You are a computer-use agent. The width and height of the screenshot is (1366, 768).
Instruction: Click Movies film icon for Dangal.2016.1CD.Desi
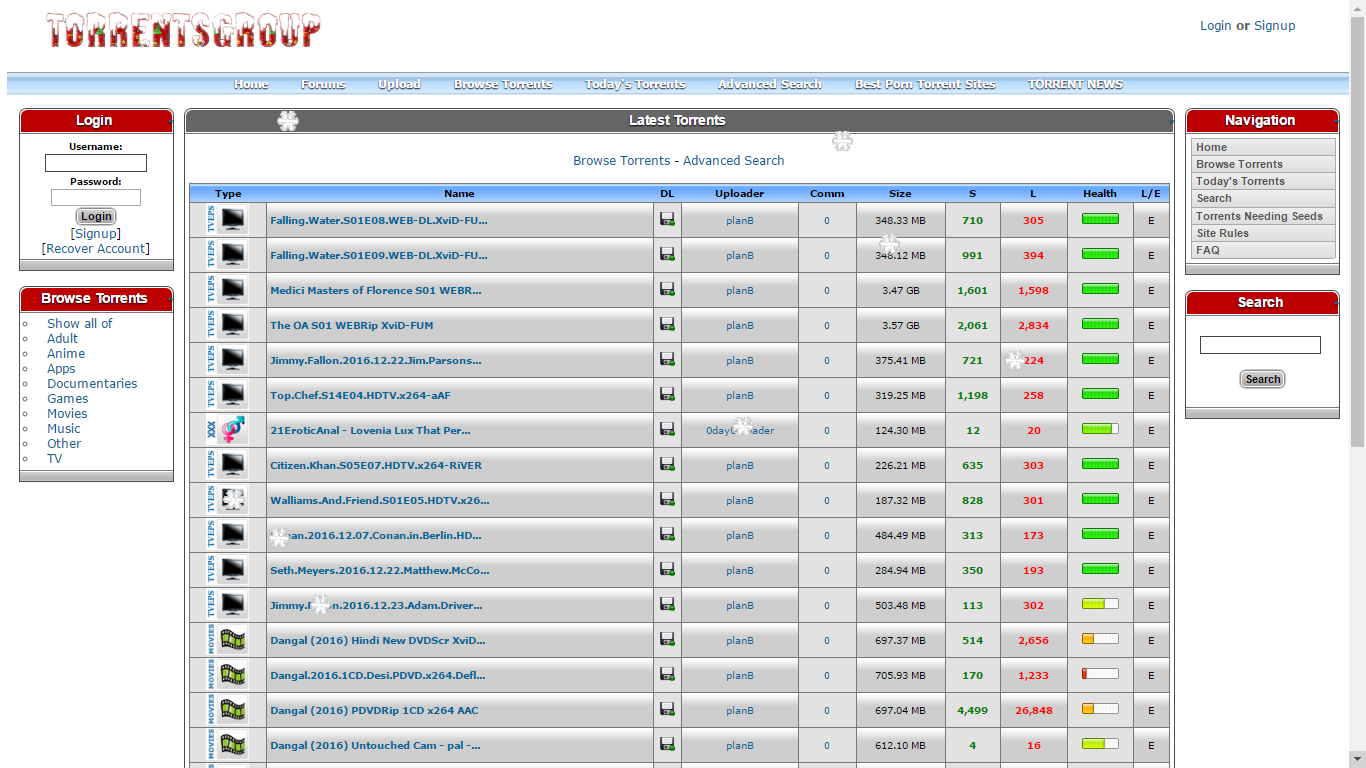[227, 675]
